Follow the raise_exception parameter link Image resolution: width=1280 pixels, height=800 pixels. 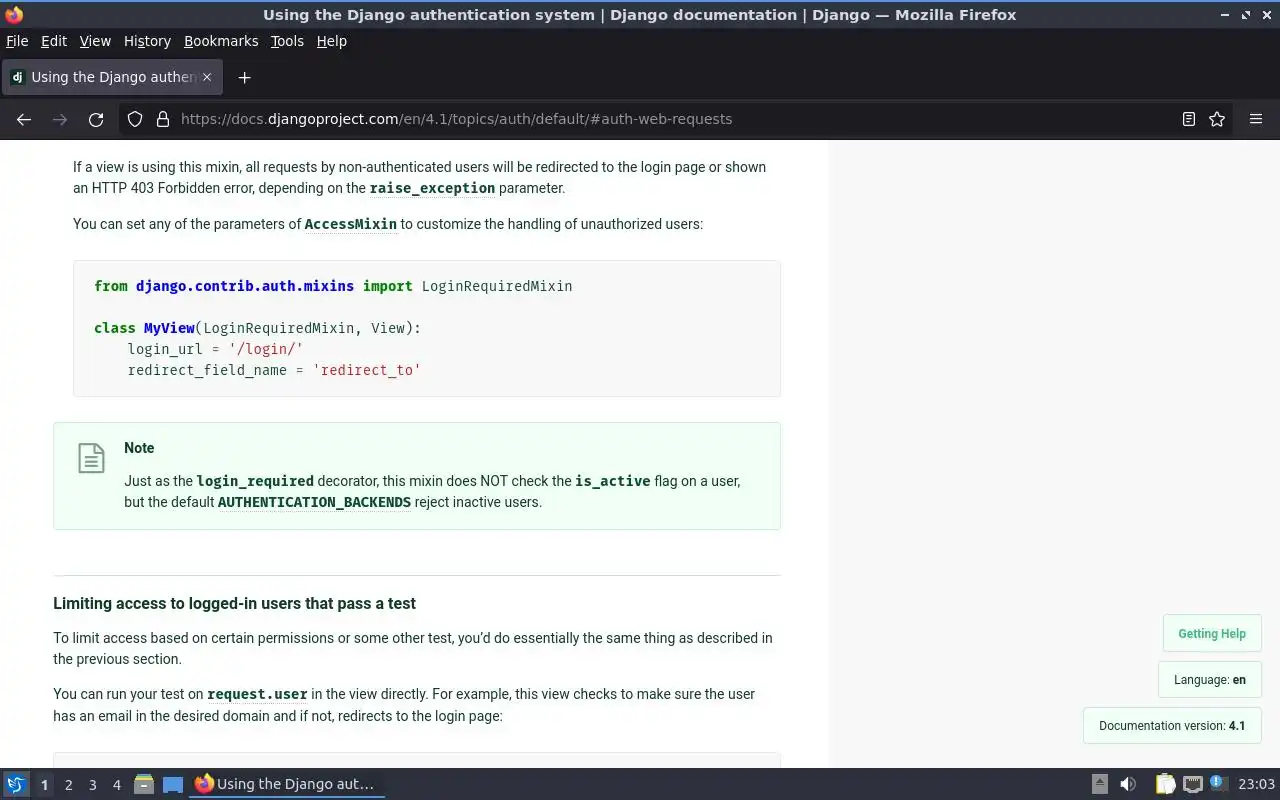tap(432, 188)
